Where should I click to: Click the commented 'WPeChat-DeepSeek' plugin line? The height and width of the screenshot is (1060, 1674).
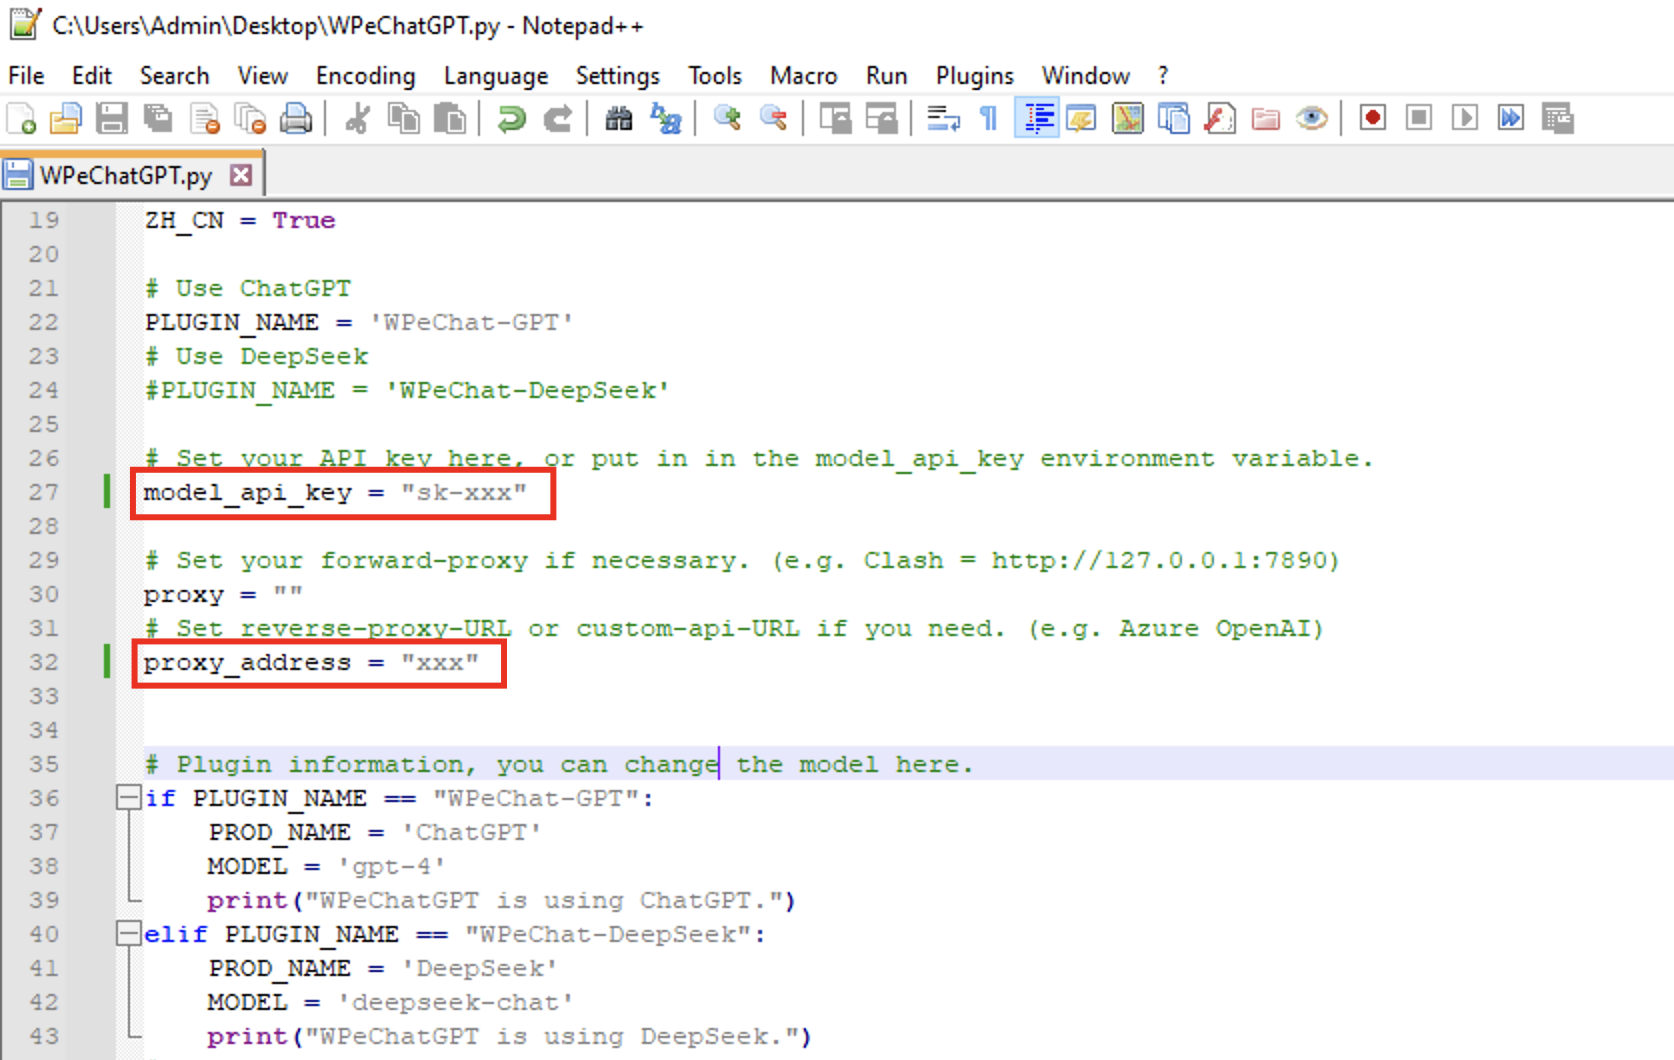(407, 390)
